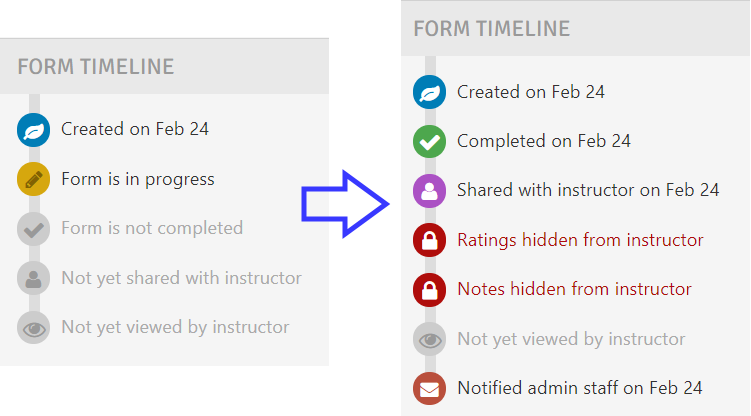Select 'Ratings hidden from instructor' text
Screen dimensions: 751x416
click(x=580, y=240)
